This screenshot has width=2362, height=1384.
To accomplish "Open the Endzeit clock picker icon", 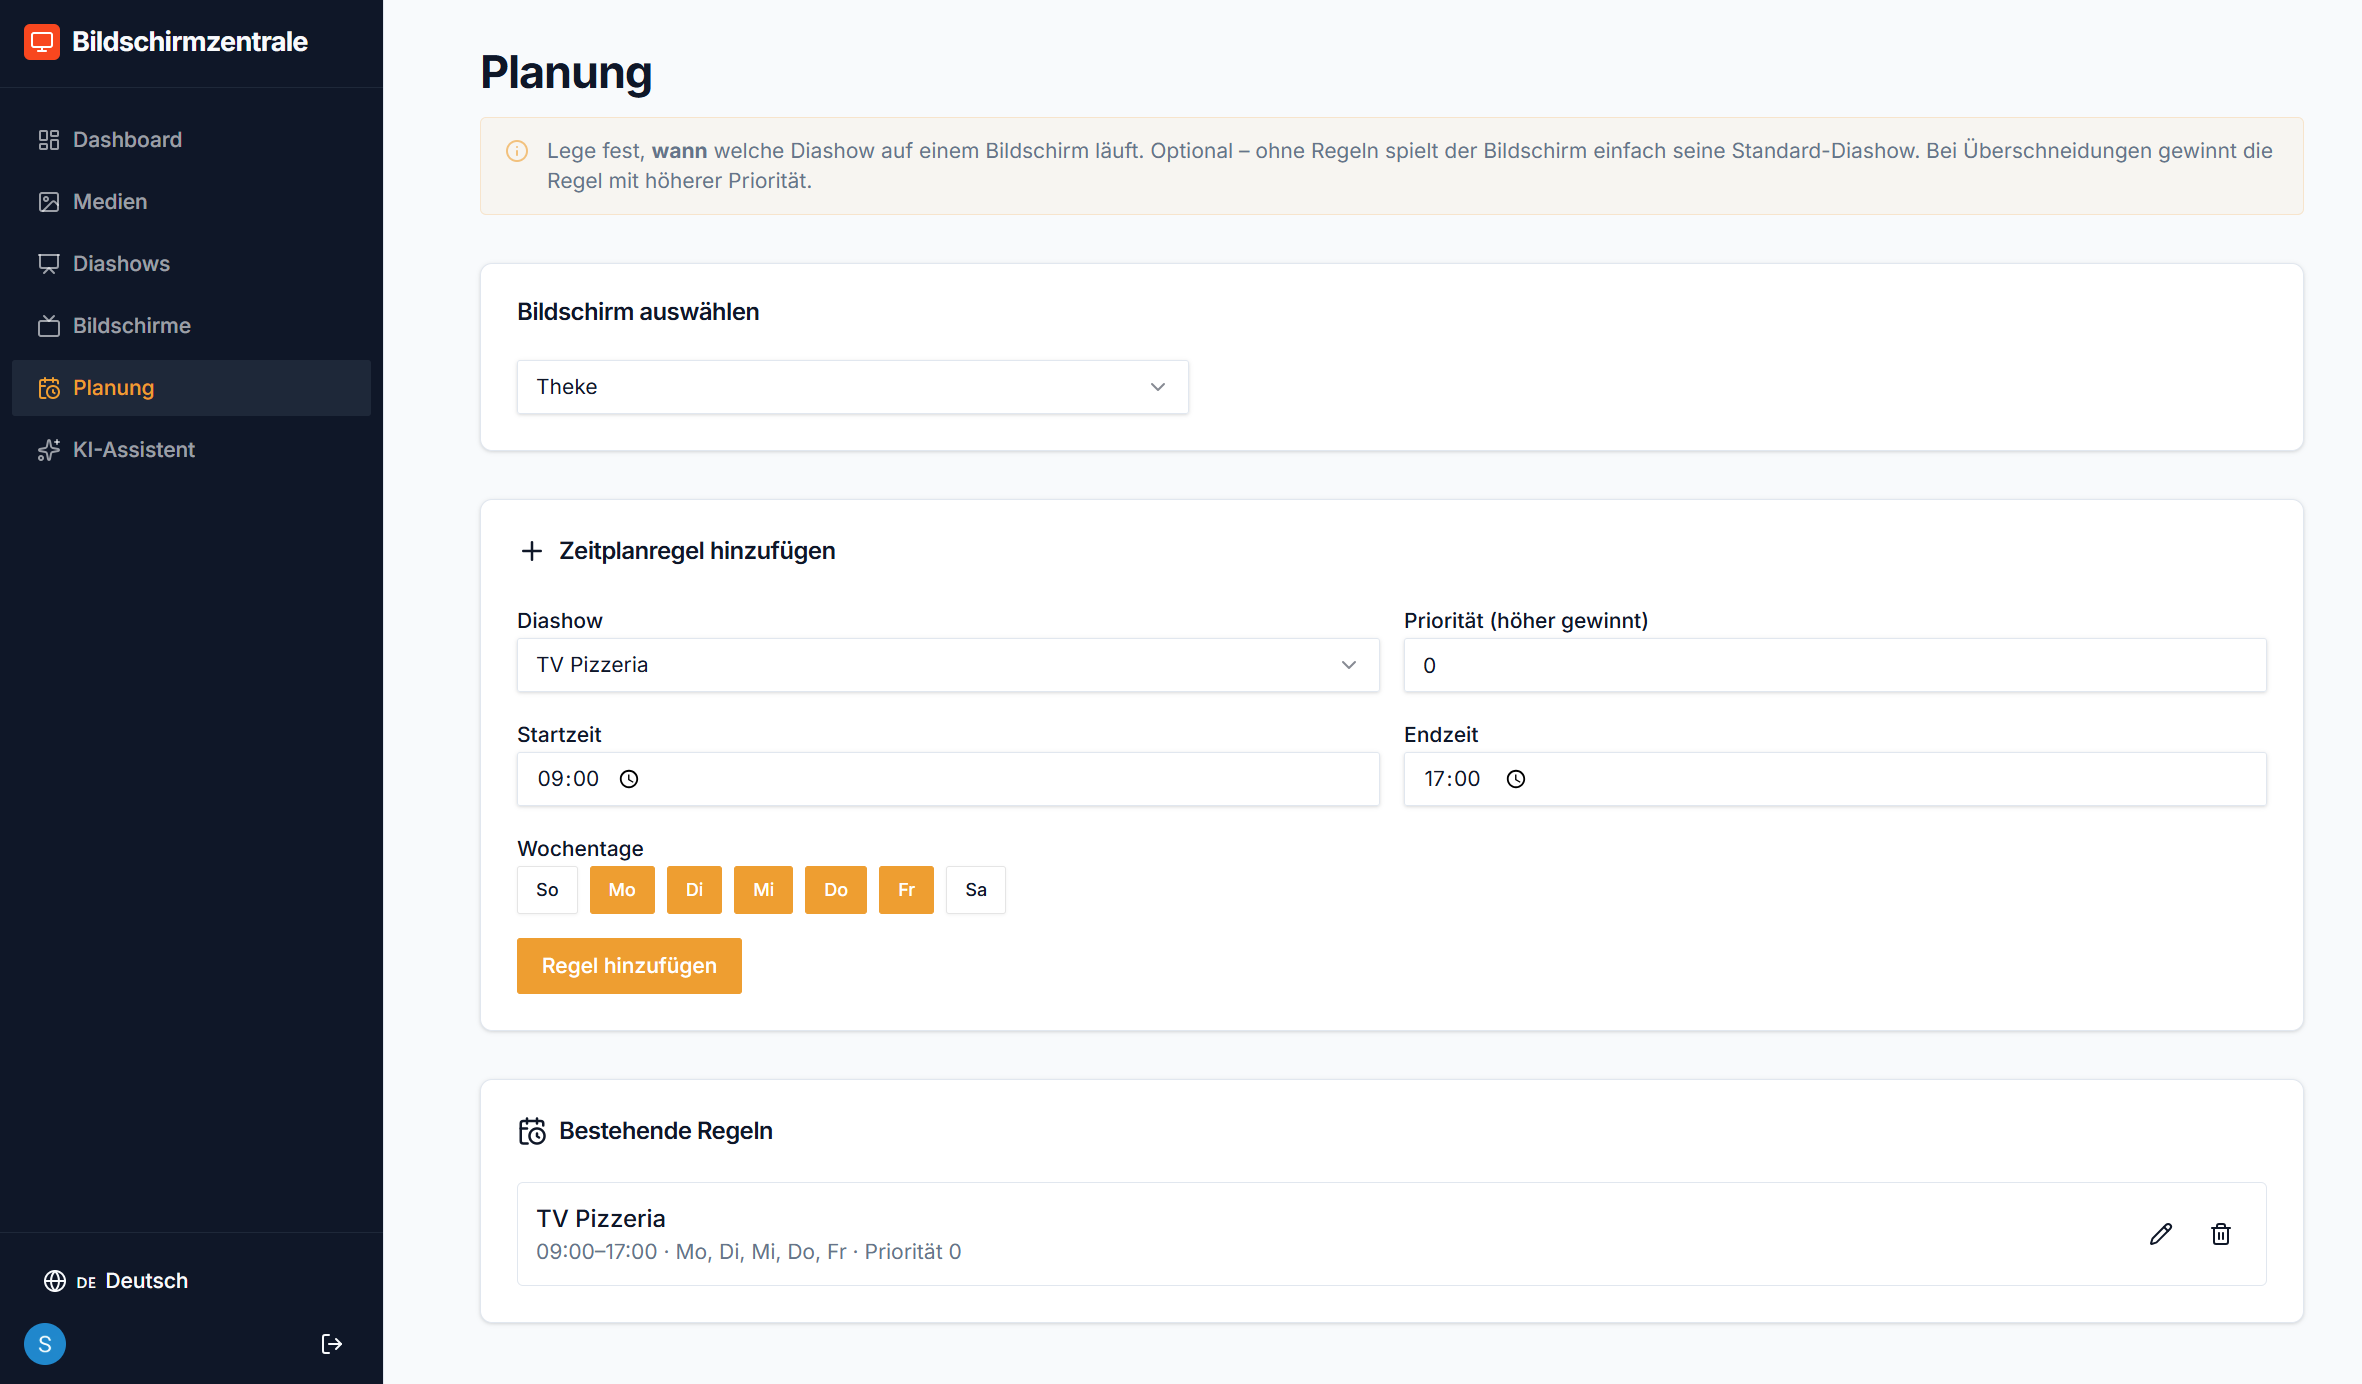I will pyautogui.click(x=1516, y=779).
